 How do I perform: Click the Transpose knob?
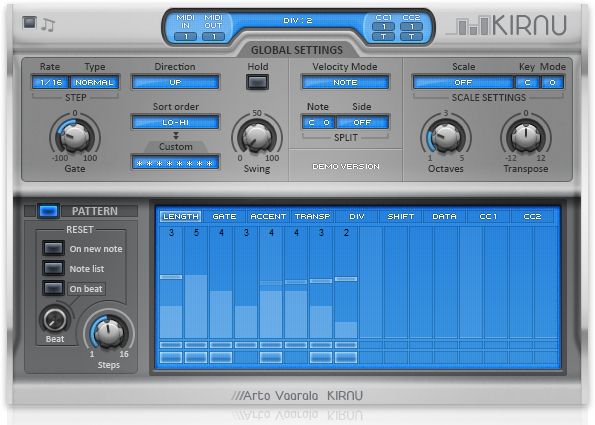click(526, 136)
